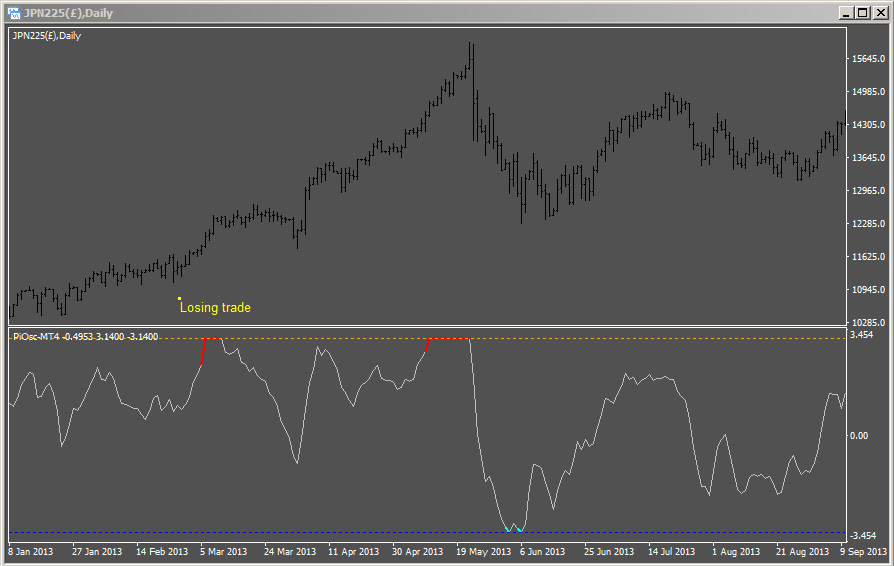Click the 10945.0 price axis value
Viewport: 894px width, 566px height.
tap(868, 290)
